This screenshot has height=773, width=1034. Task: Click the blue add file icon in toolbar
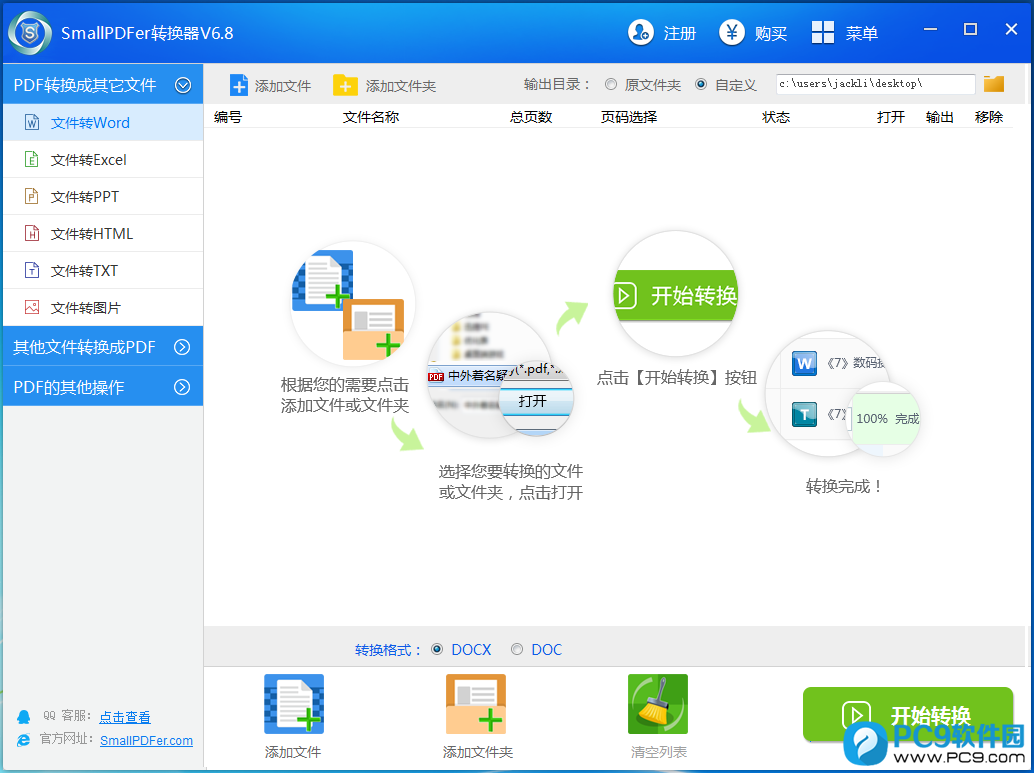pos(239,85)
